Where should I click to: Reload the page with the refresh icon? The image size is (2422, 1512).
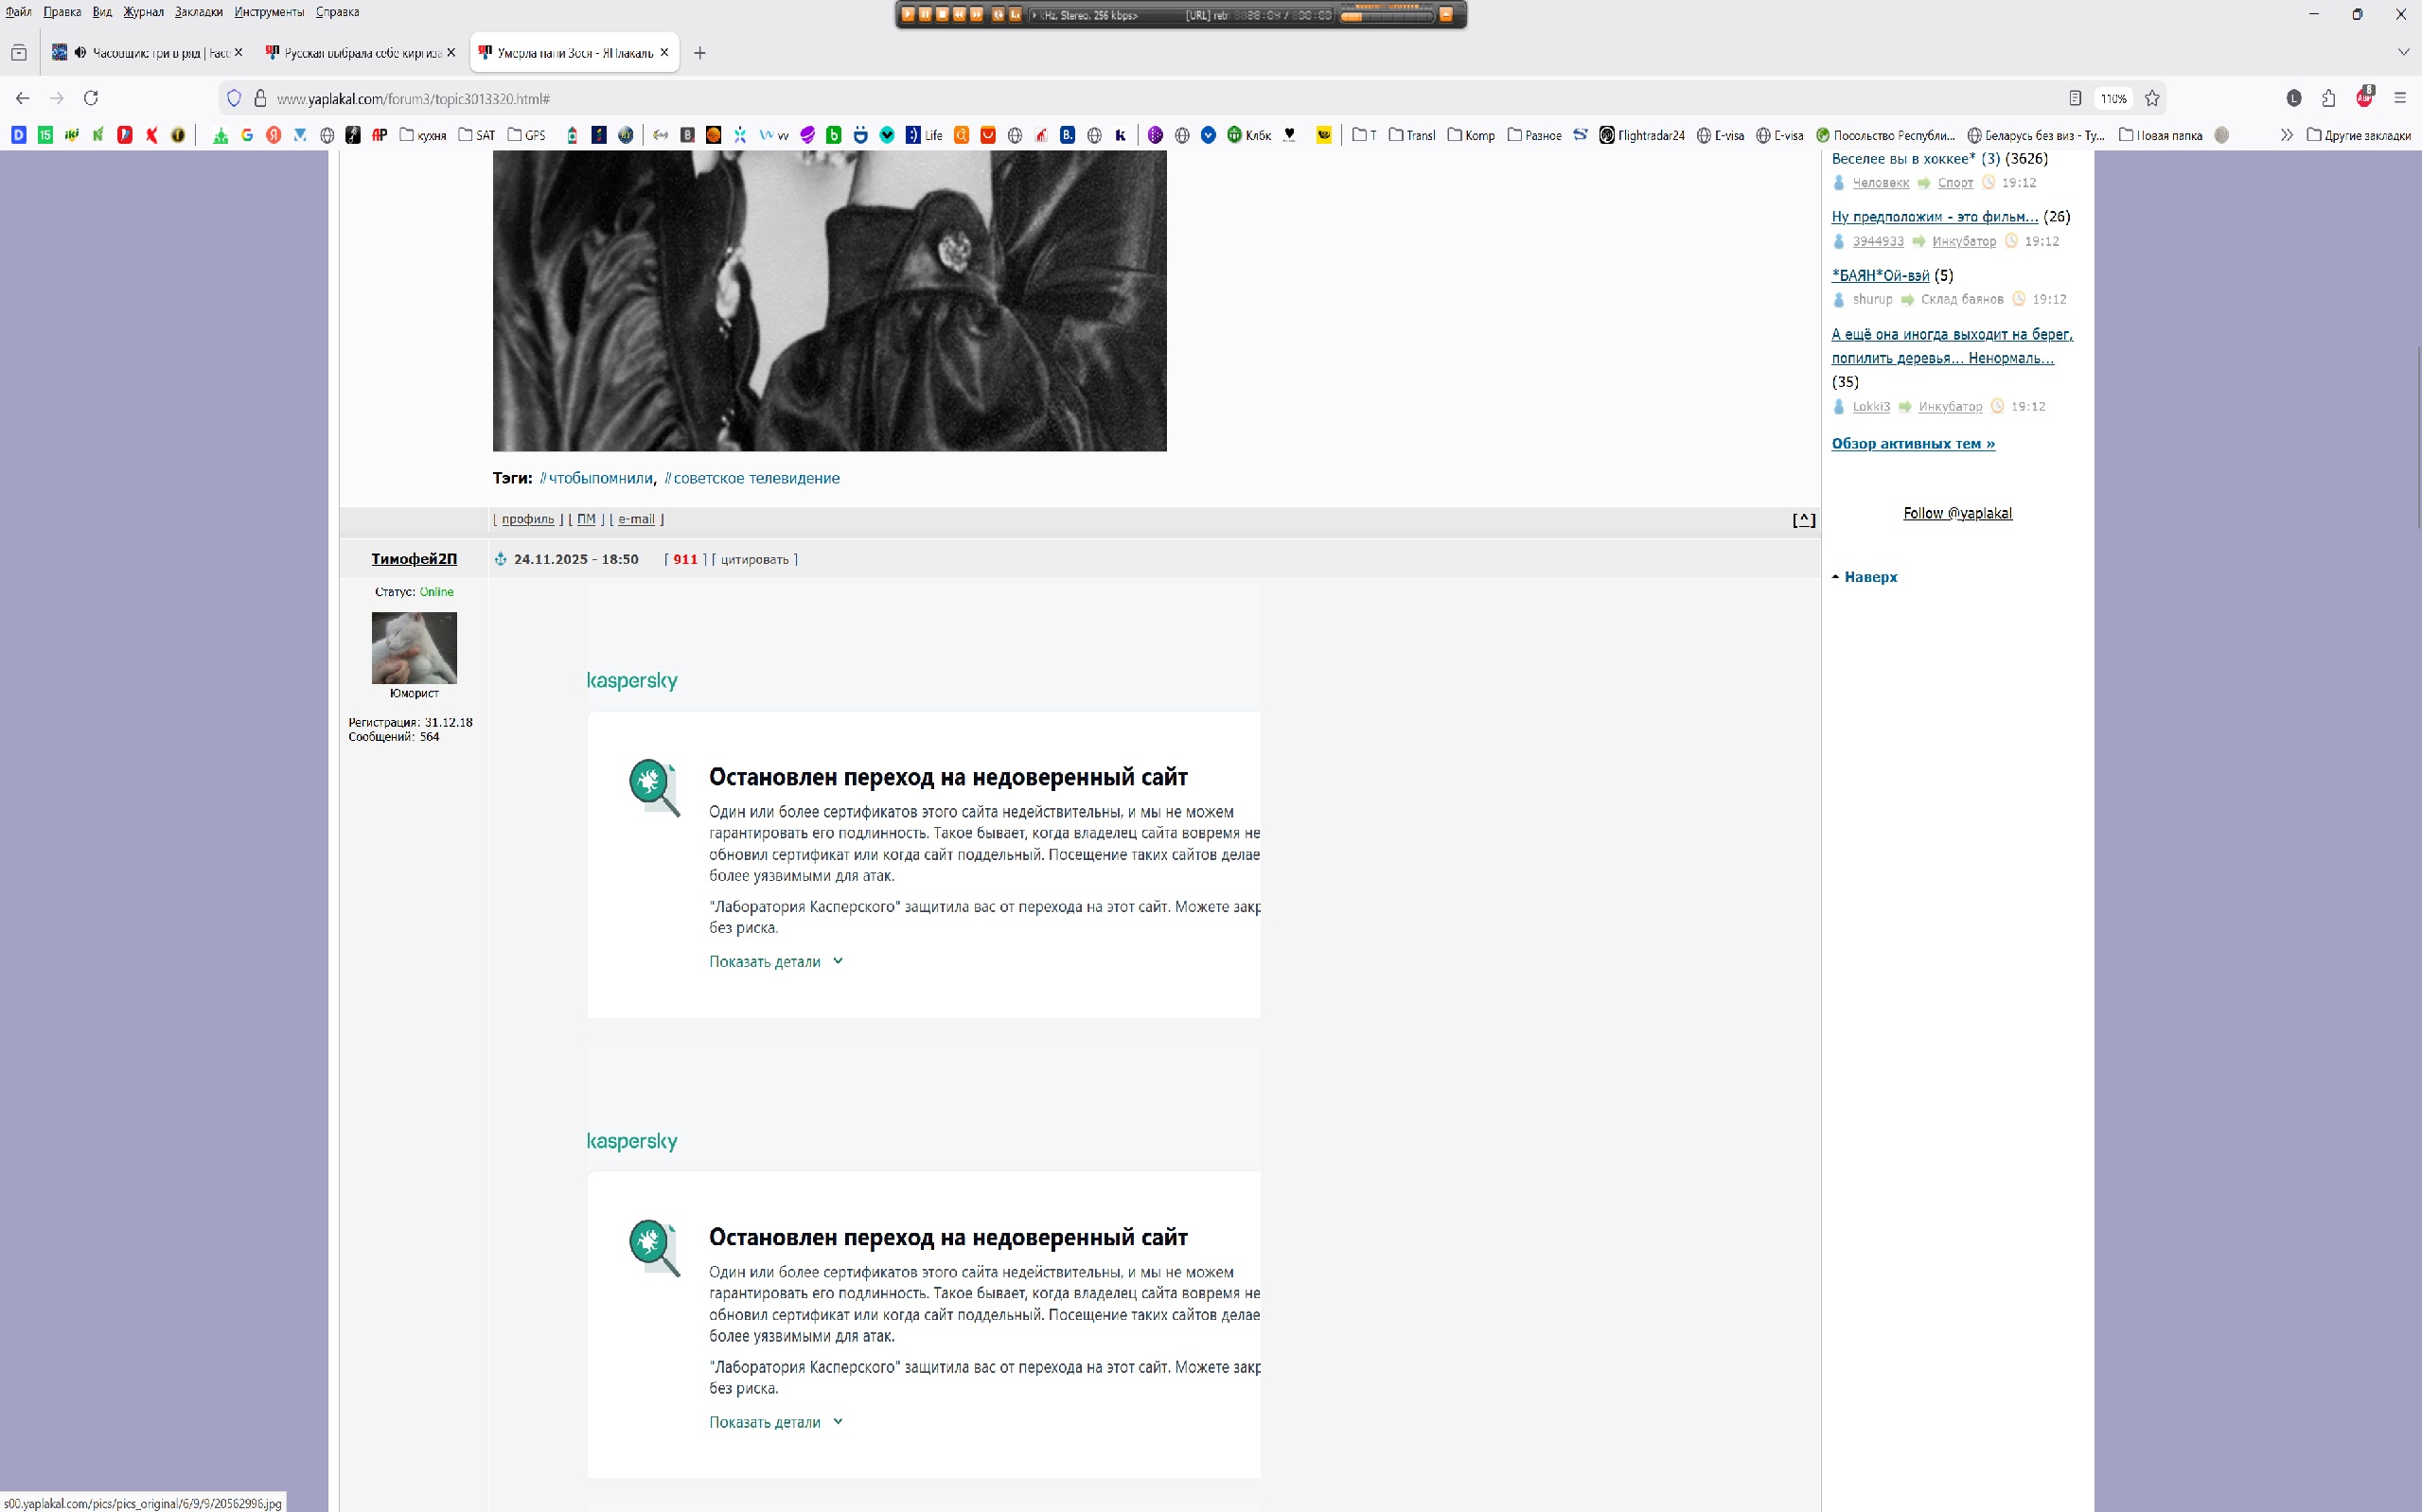tap(91, 98)
